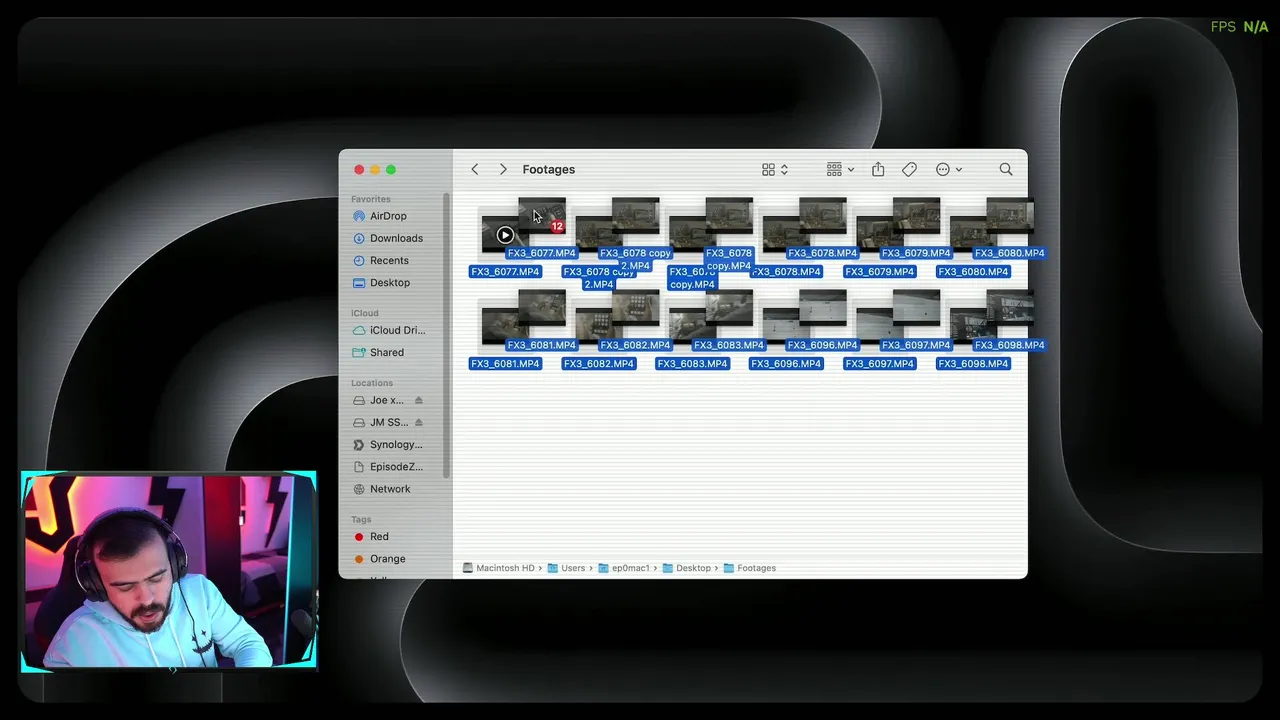This screenshot has width=1280, height=720.
Task: Click the iCloud section header
Action: pos(365,313)
